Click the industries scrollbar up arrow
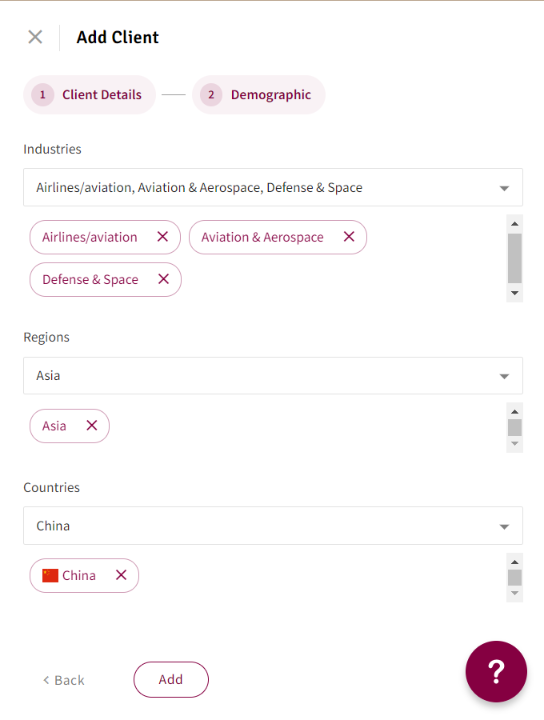This screenshot has width=544, height=720. [515, 224]
